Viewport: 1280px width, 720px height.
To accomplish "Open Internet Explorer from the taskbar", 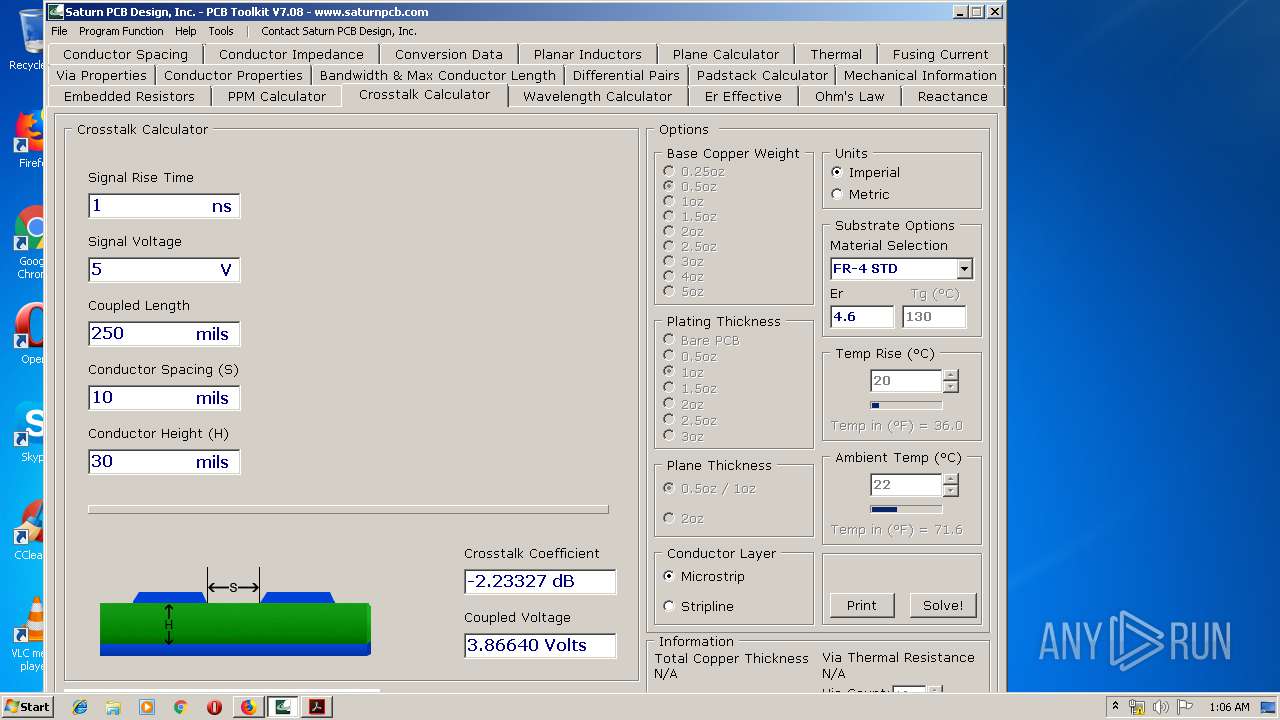I will (80, 707).
